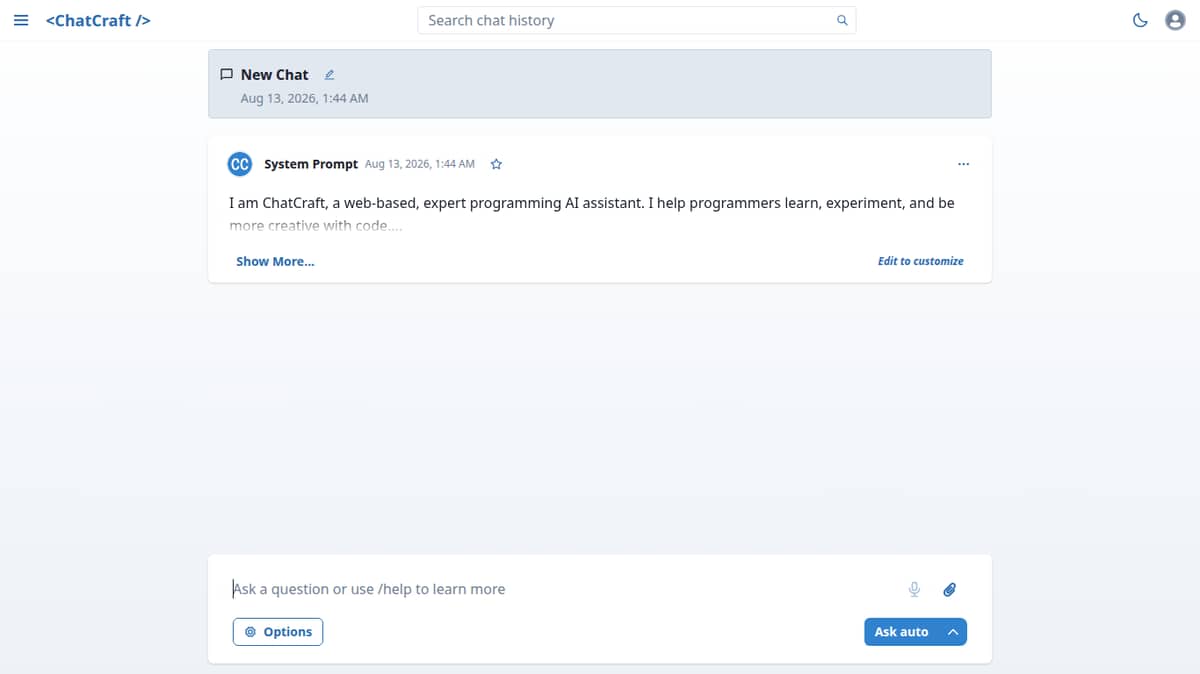Viewport: 1200px width, 674px height.
Task: Expand the Ask auto model chevron
Action: click(953, 632)
